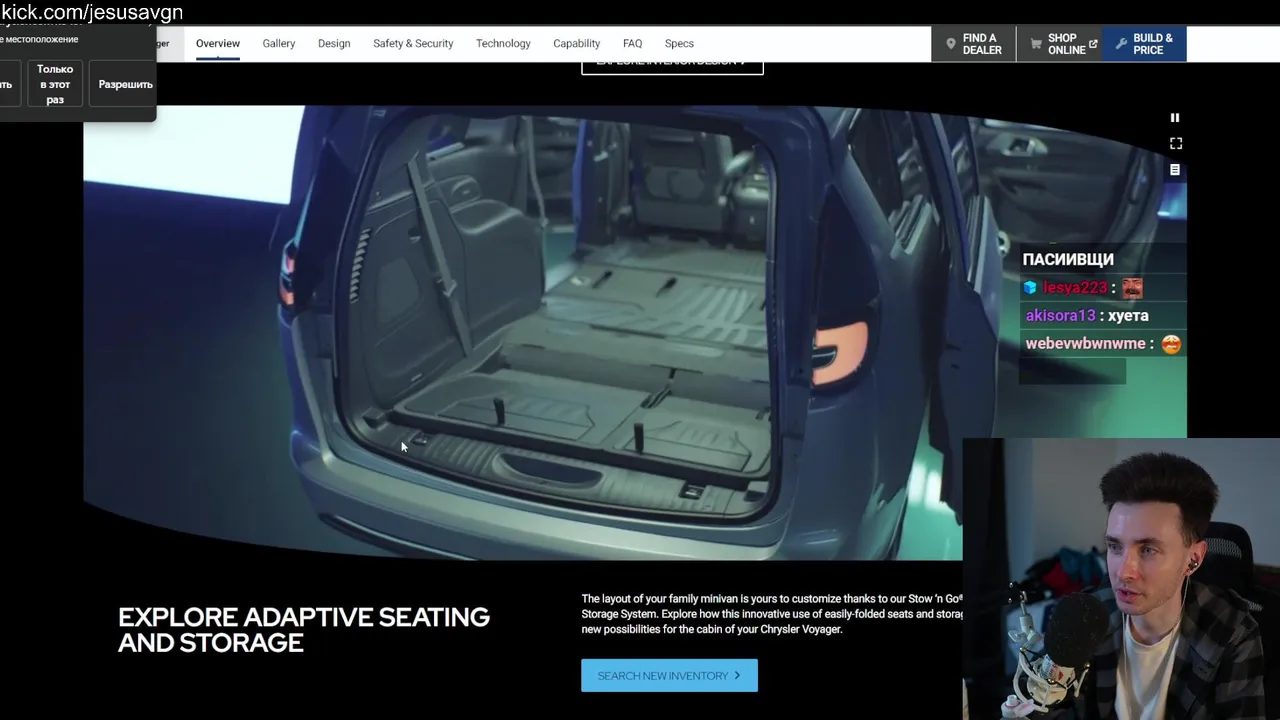1280x720 pixels.
Task: Click the Find a Dealer location pin icon
Action: click(x=951, y=44)
